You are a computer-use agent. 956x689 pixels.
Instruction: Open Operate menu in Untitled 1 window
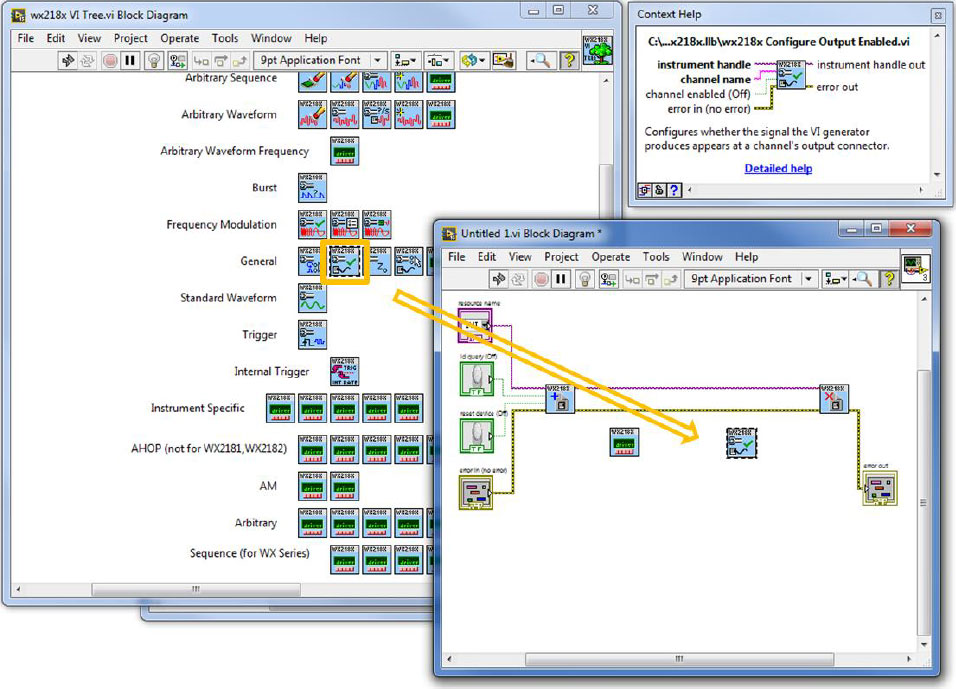point(611,257)
